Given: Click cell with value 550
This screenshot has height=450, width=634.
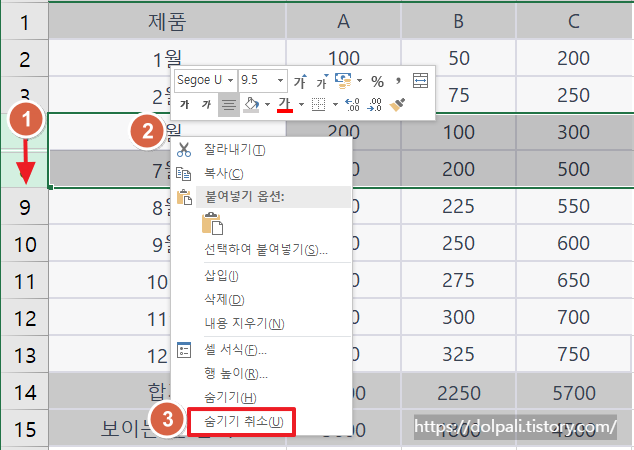Looking at the screenshot, I should pos(575,207).
